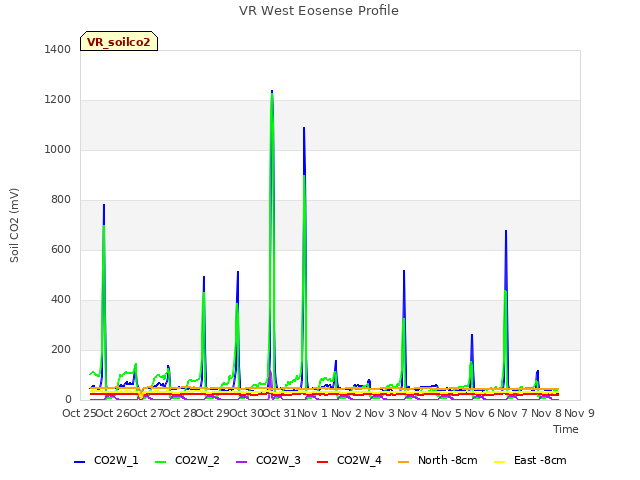Click the Nov 1 x-axis tick label
Screen dimensions: 640x480
pyautogui.click(x=312, y=413)
